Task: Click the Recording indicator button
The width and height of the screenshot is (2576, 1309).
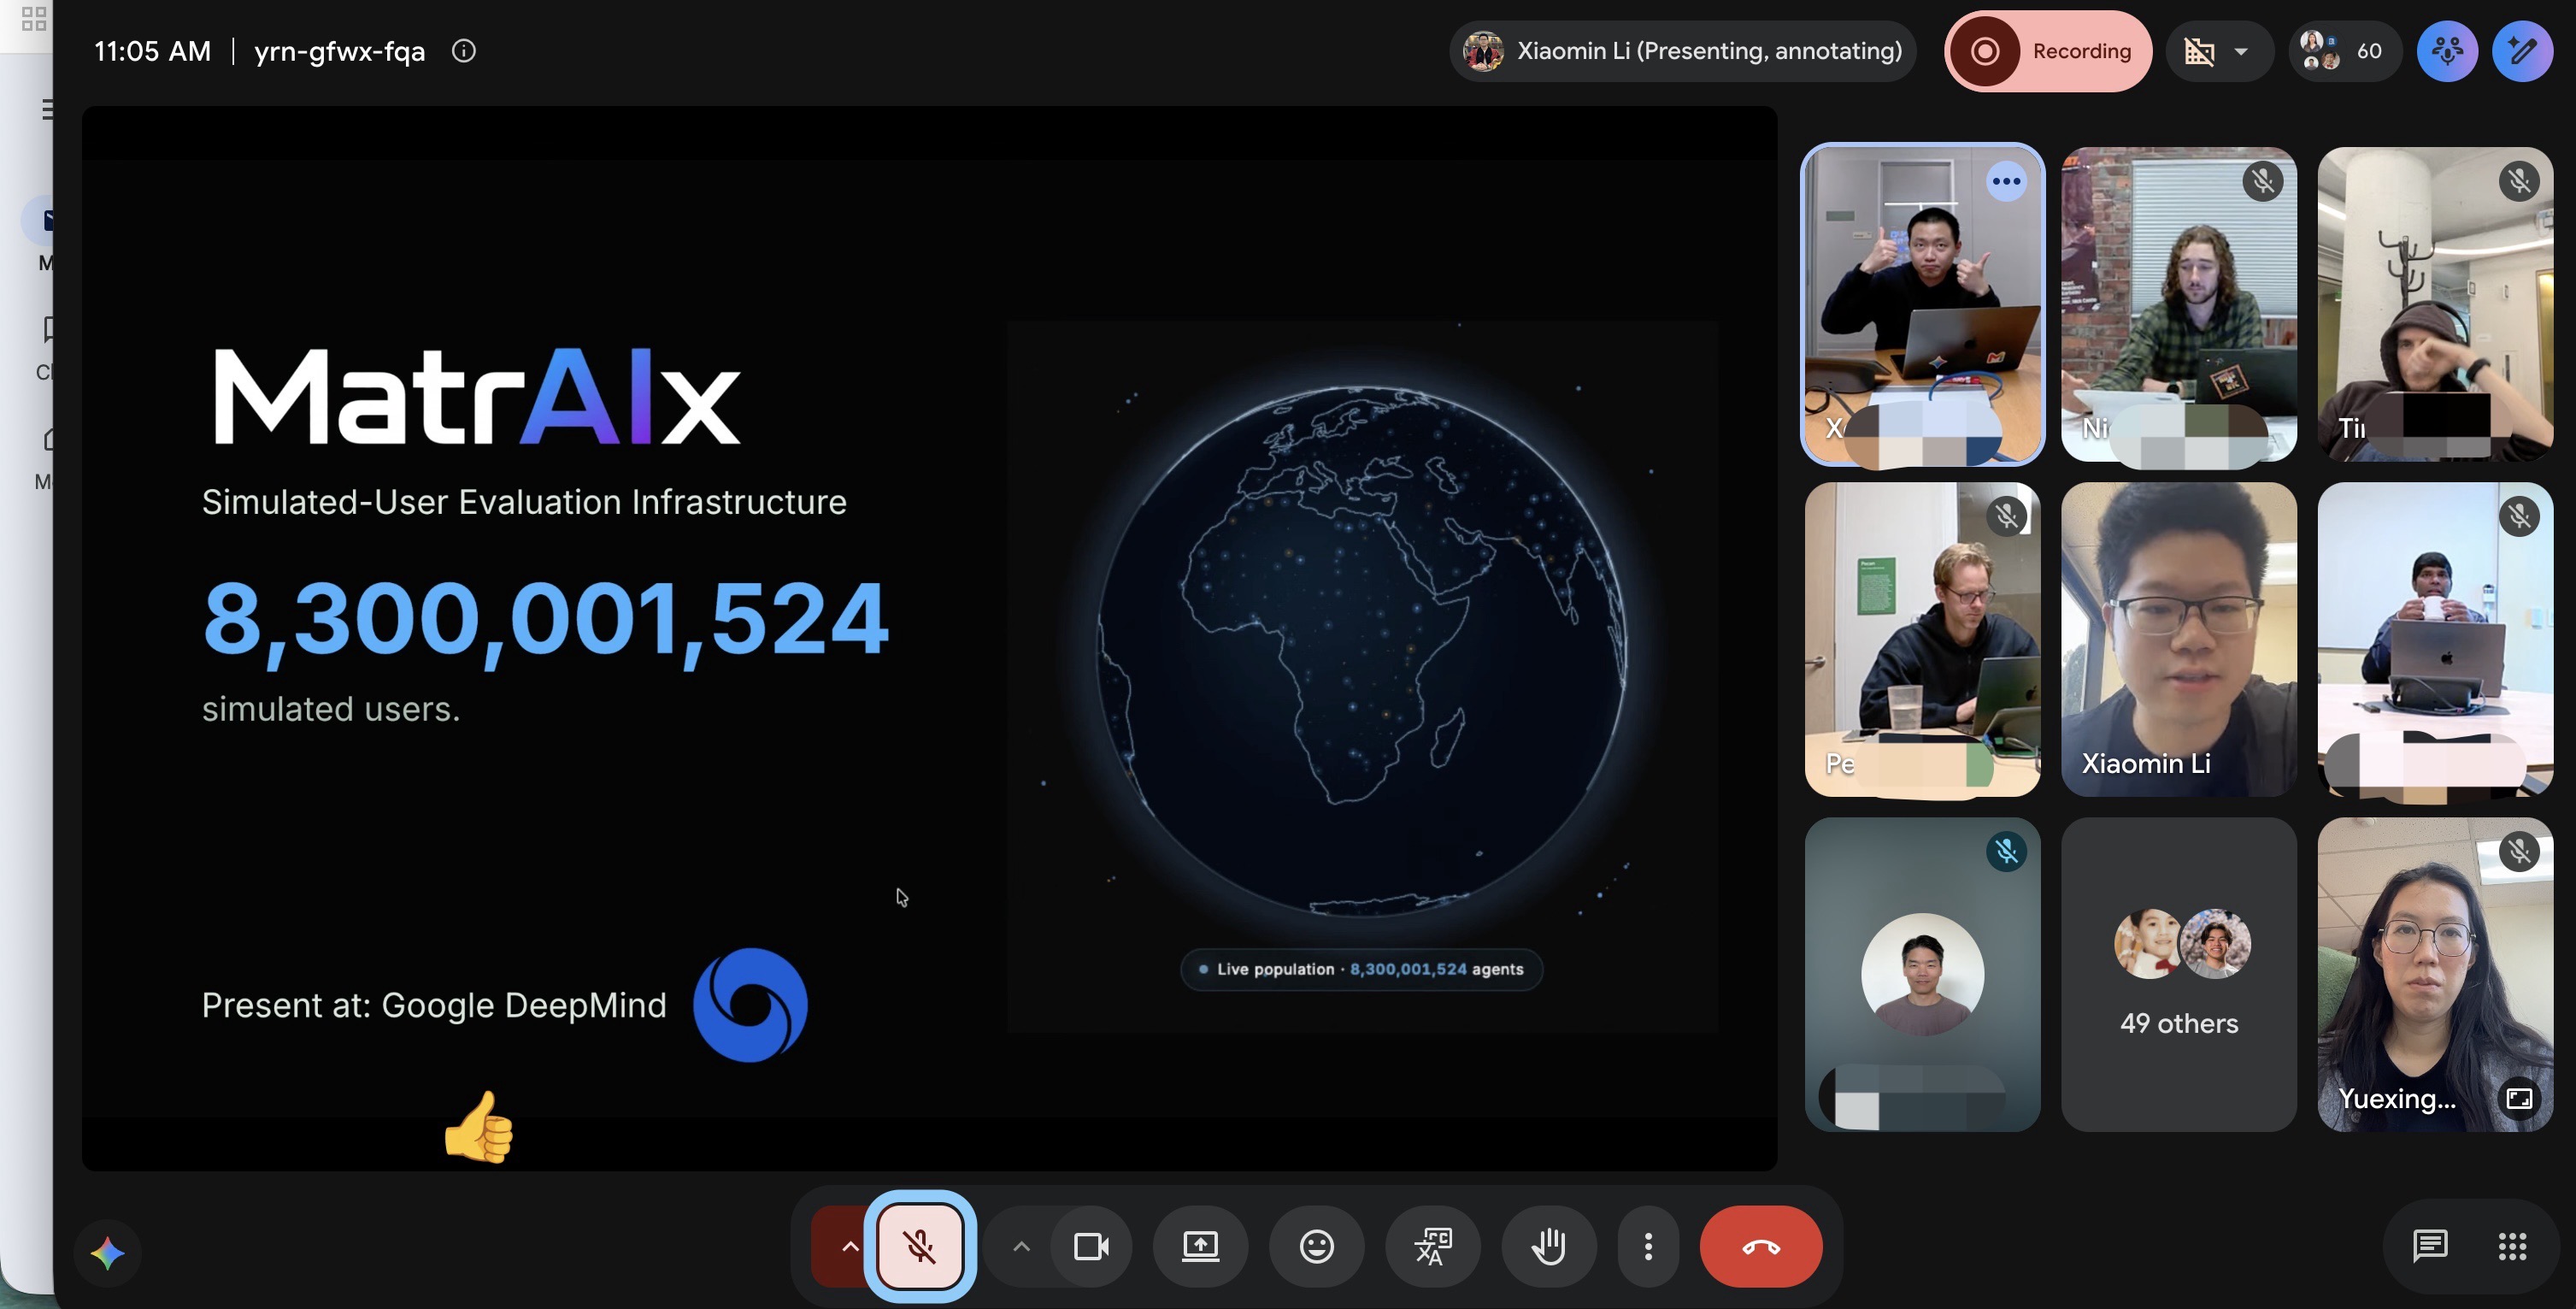Action: pos(2048,51)
